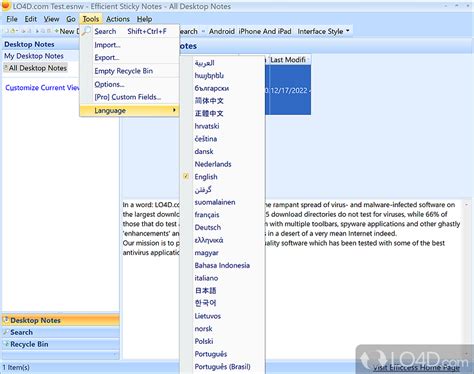Select Korean 한국어 language
The image size is (474, 374).
point(222,303)
